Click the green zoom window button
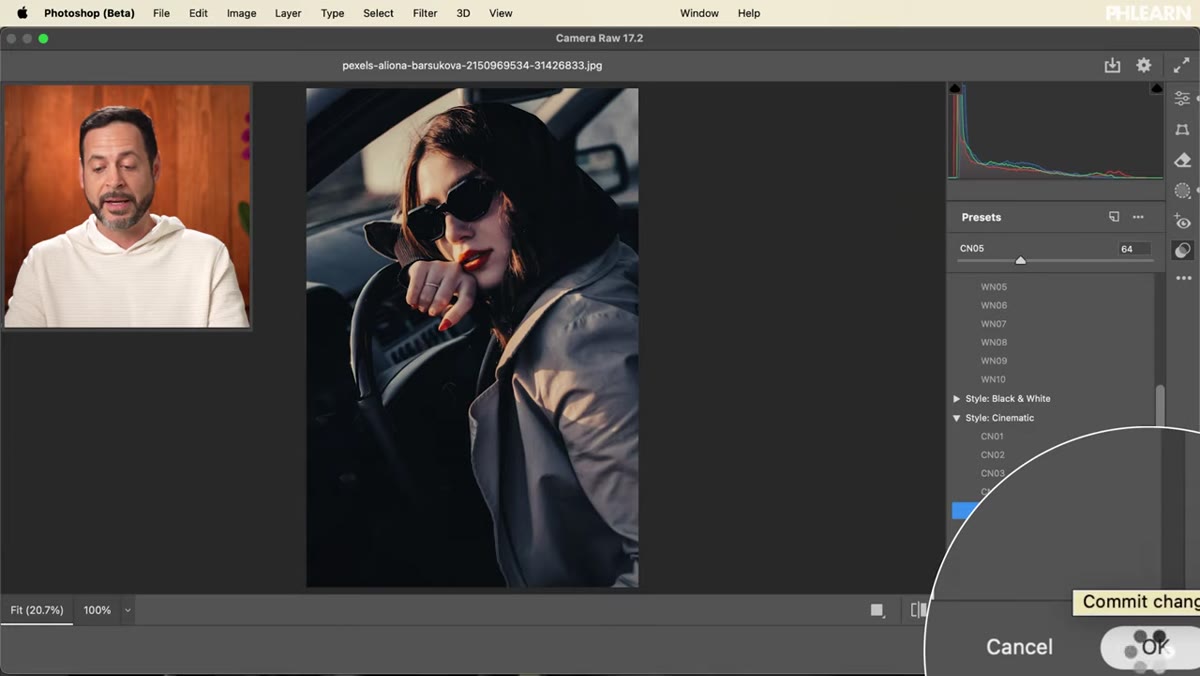The width and height of the screenshot is (1200, 676). click(43, 39)
